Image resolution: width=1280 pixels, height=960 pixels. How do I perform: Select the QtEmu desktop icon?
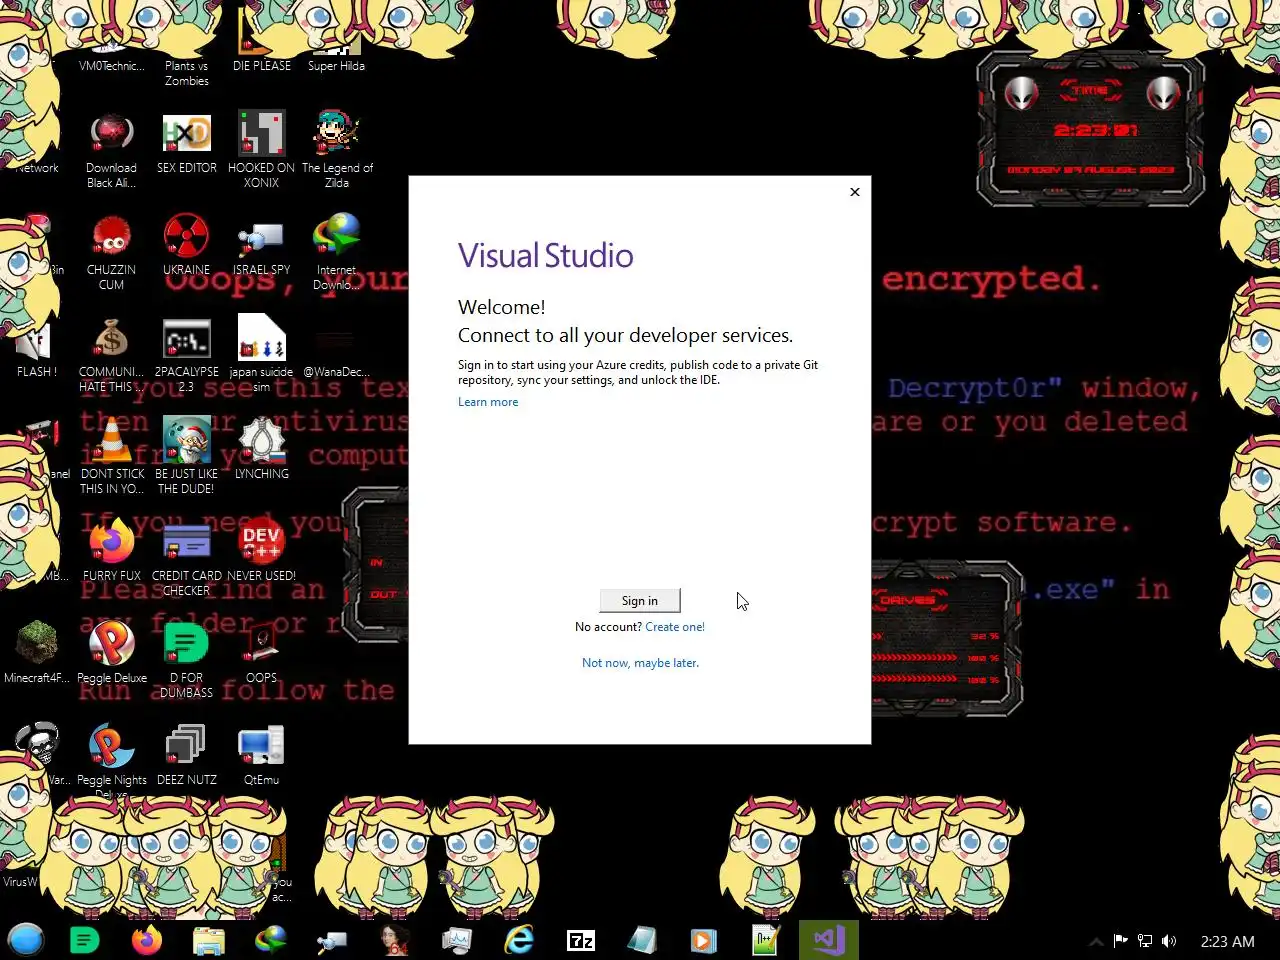(x=261, y=754)
